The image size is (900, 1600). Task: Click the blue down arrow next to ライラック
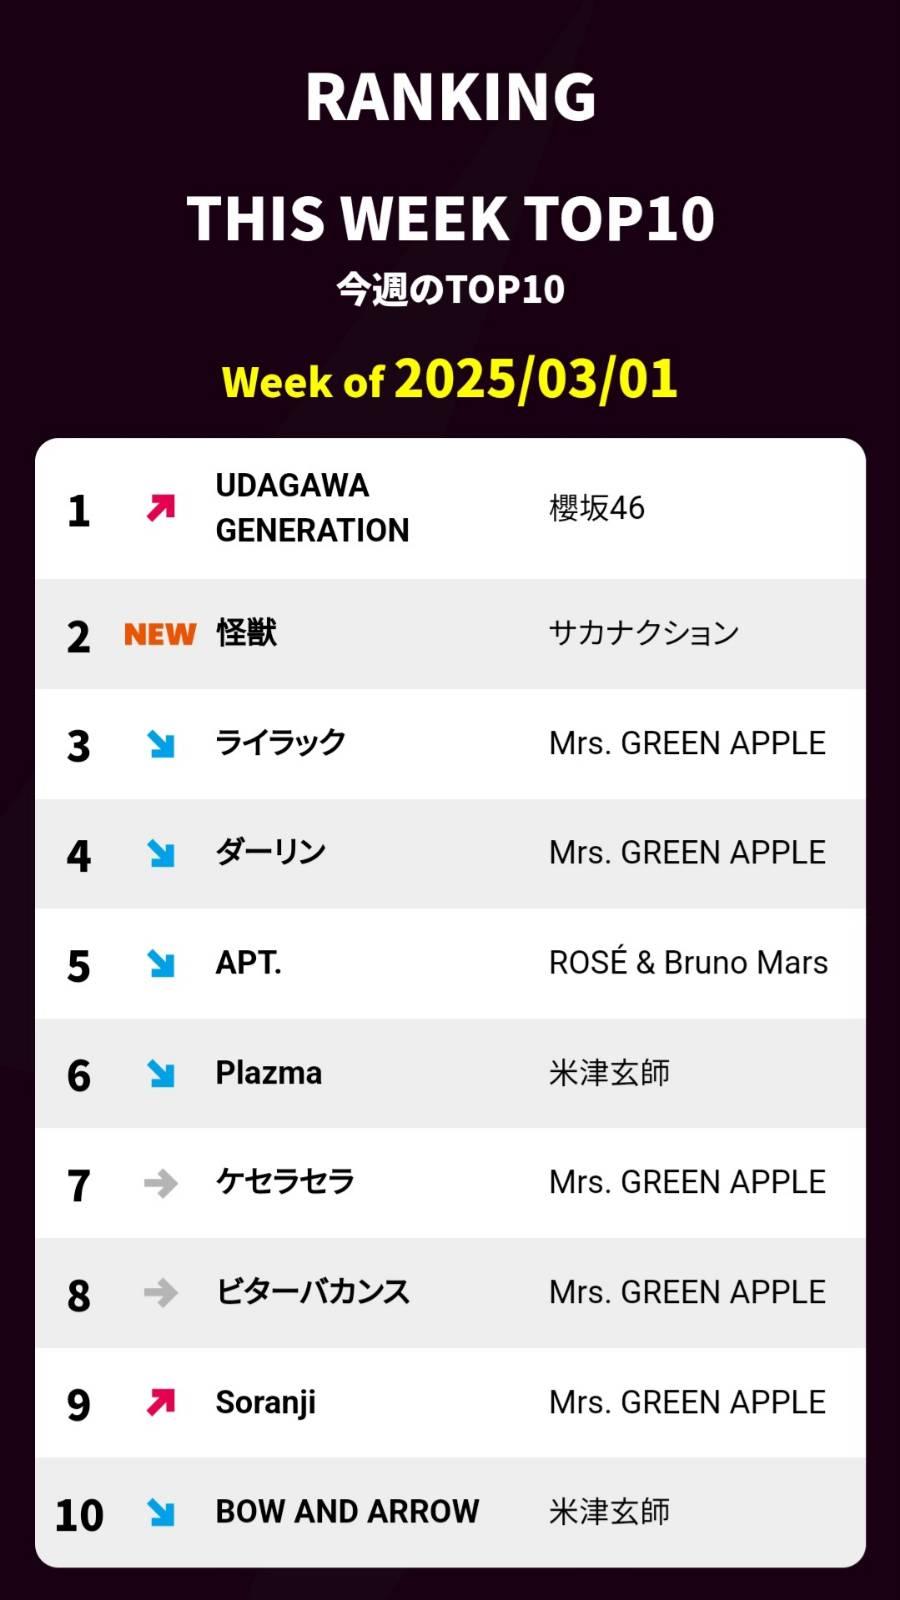pyautogui.click(x=161, y=744)
